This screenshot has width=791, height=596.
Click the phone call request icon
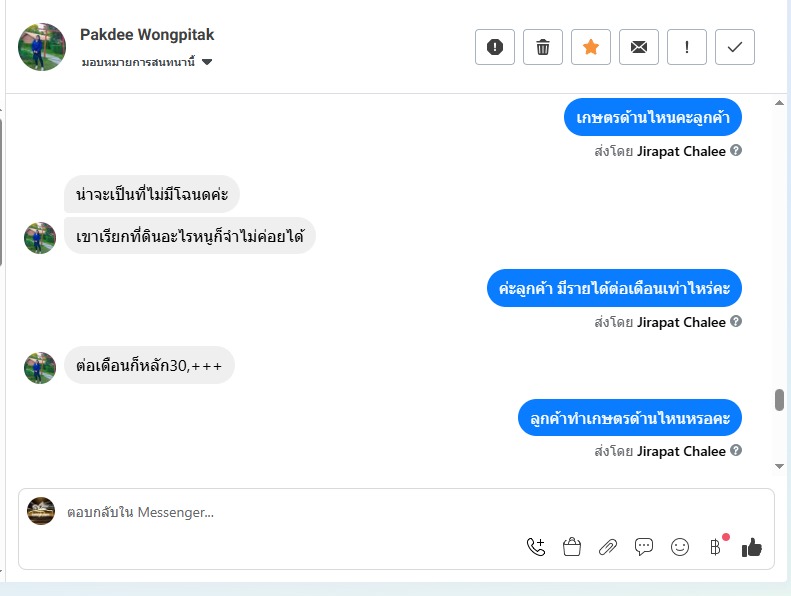point(536,547)
